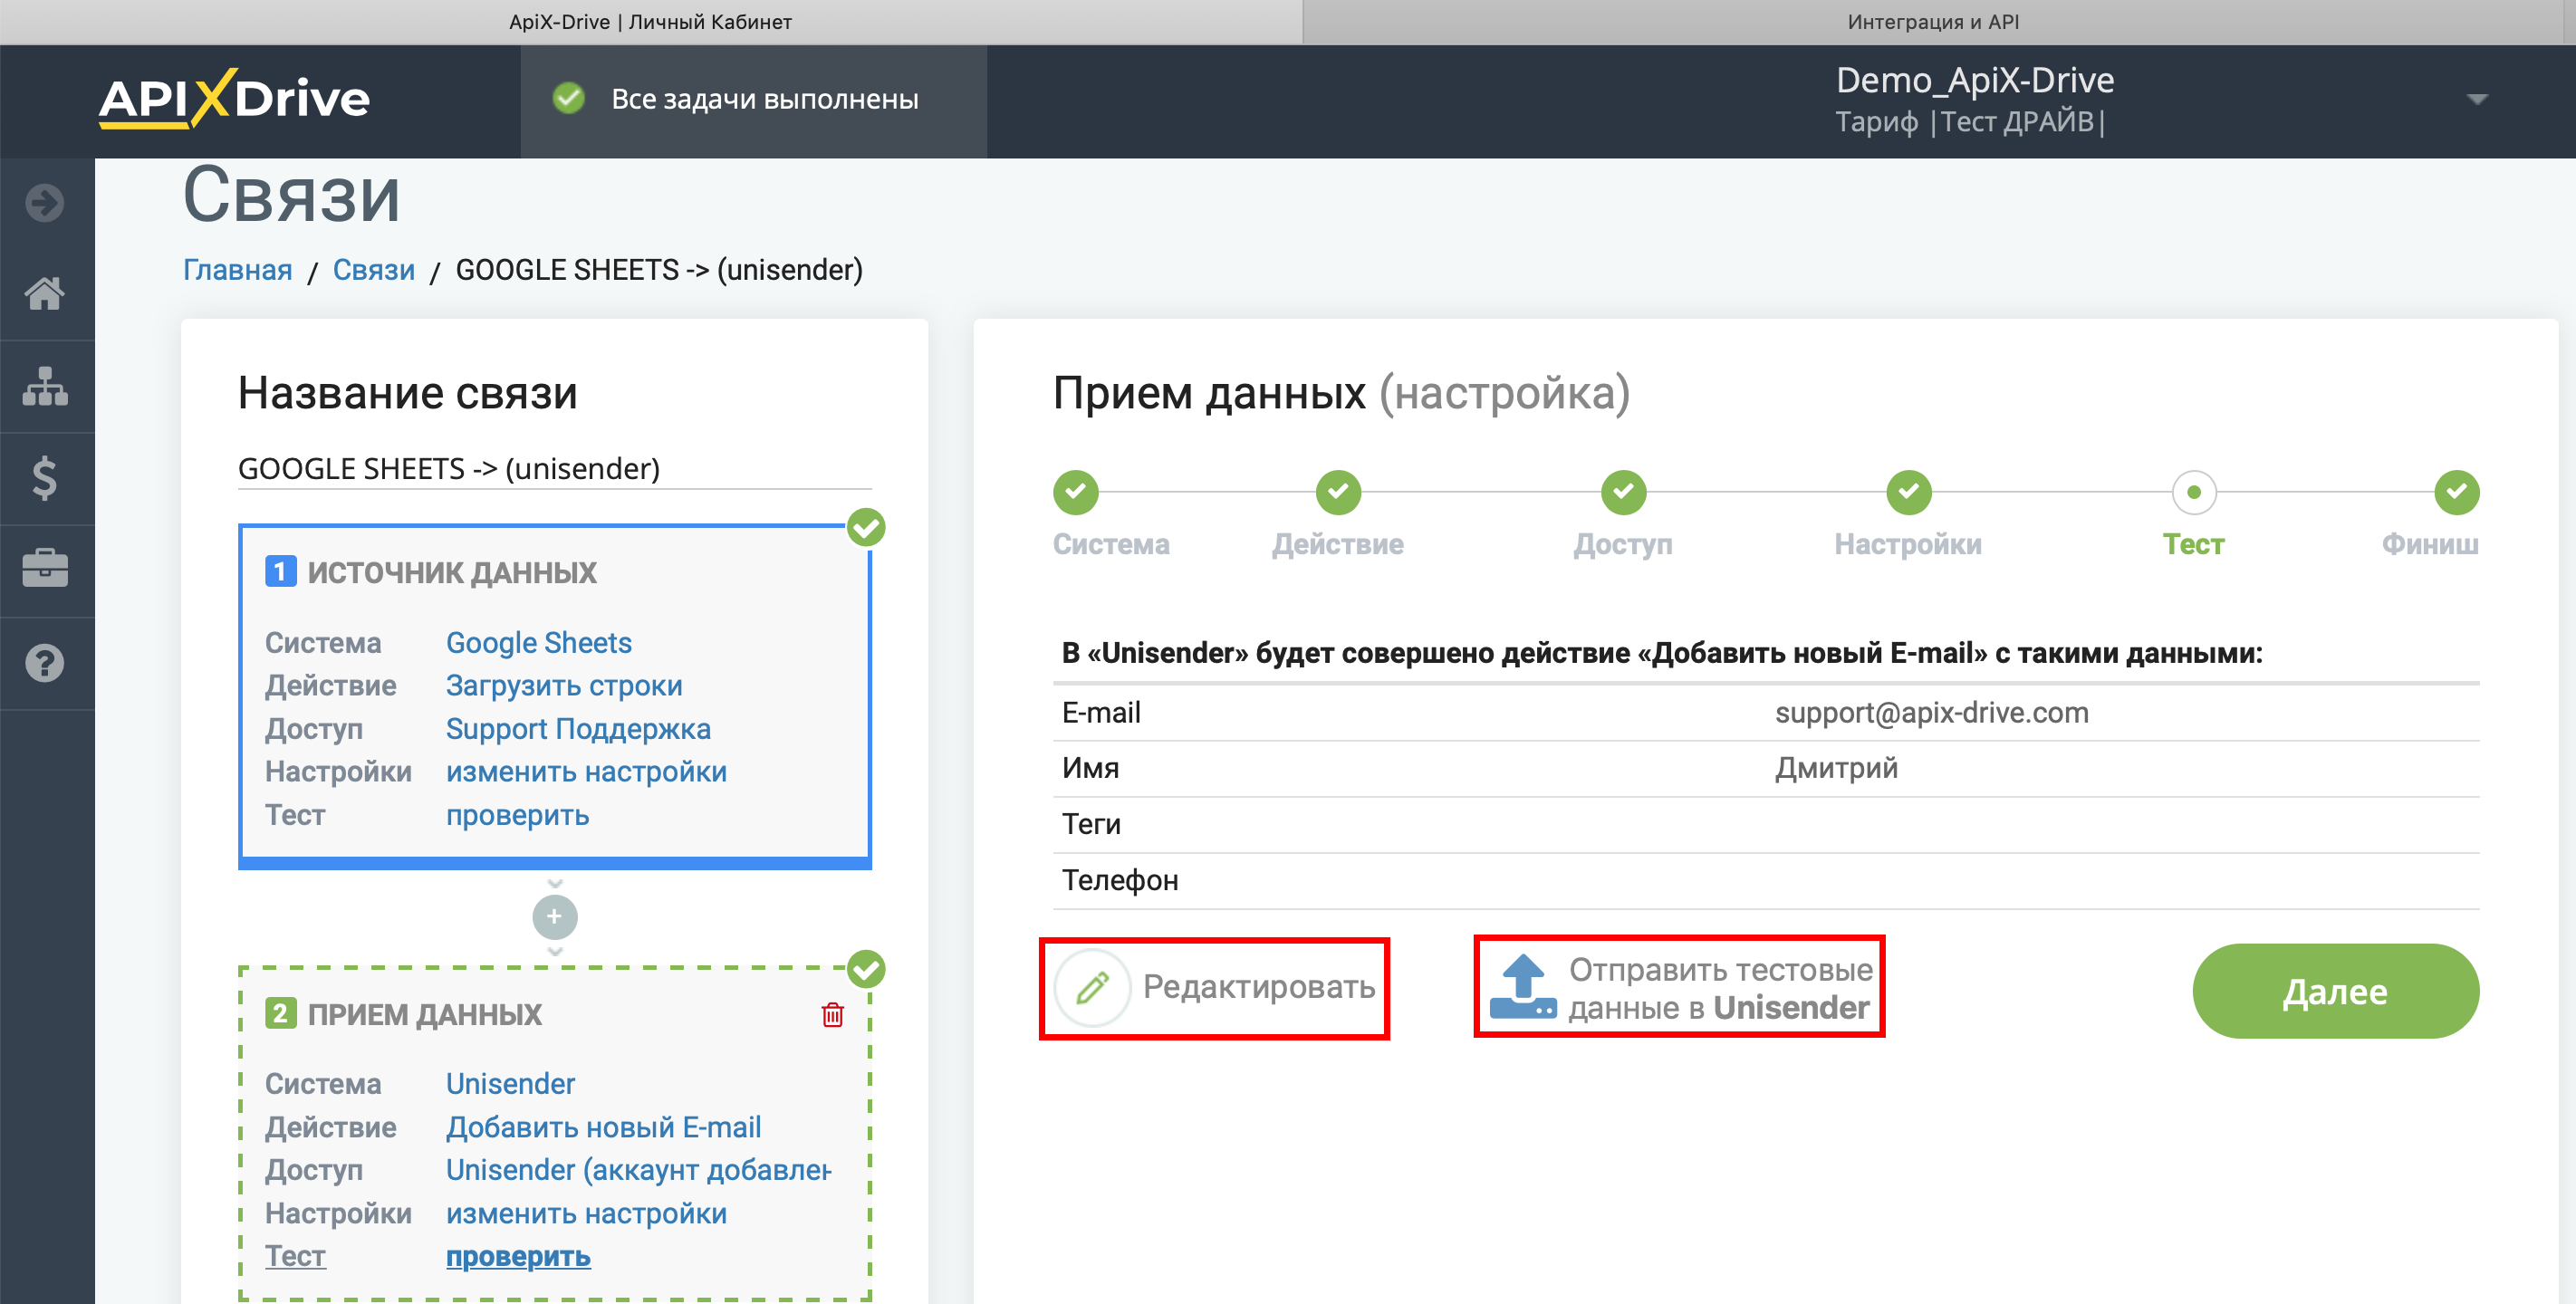
Task: Open the Главная breadcrumb link
Action: (x=237, y=270)
